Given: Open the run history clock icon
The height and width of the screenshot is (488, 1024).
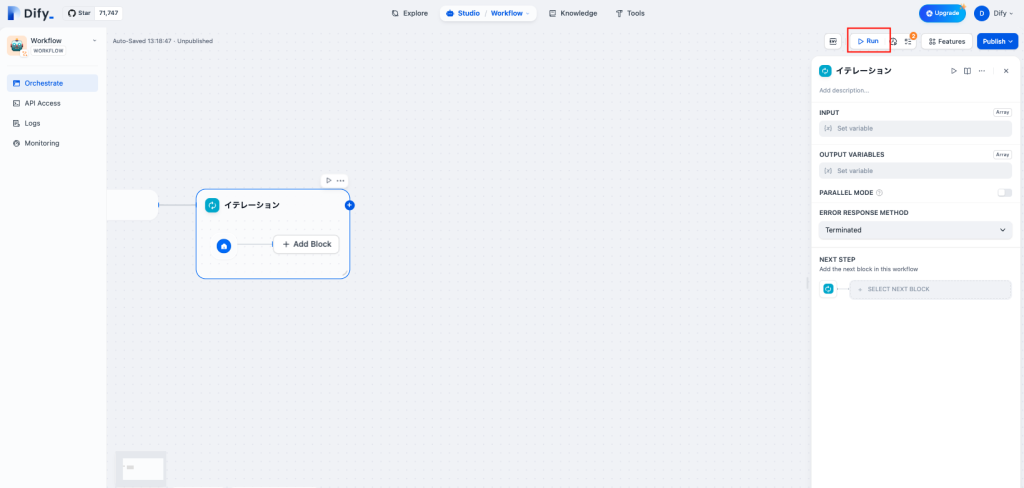Looking at the screenshot, I should click(x=893, y=41).
